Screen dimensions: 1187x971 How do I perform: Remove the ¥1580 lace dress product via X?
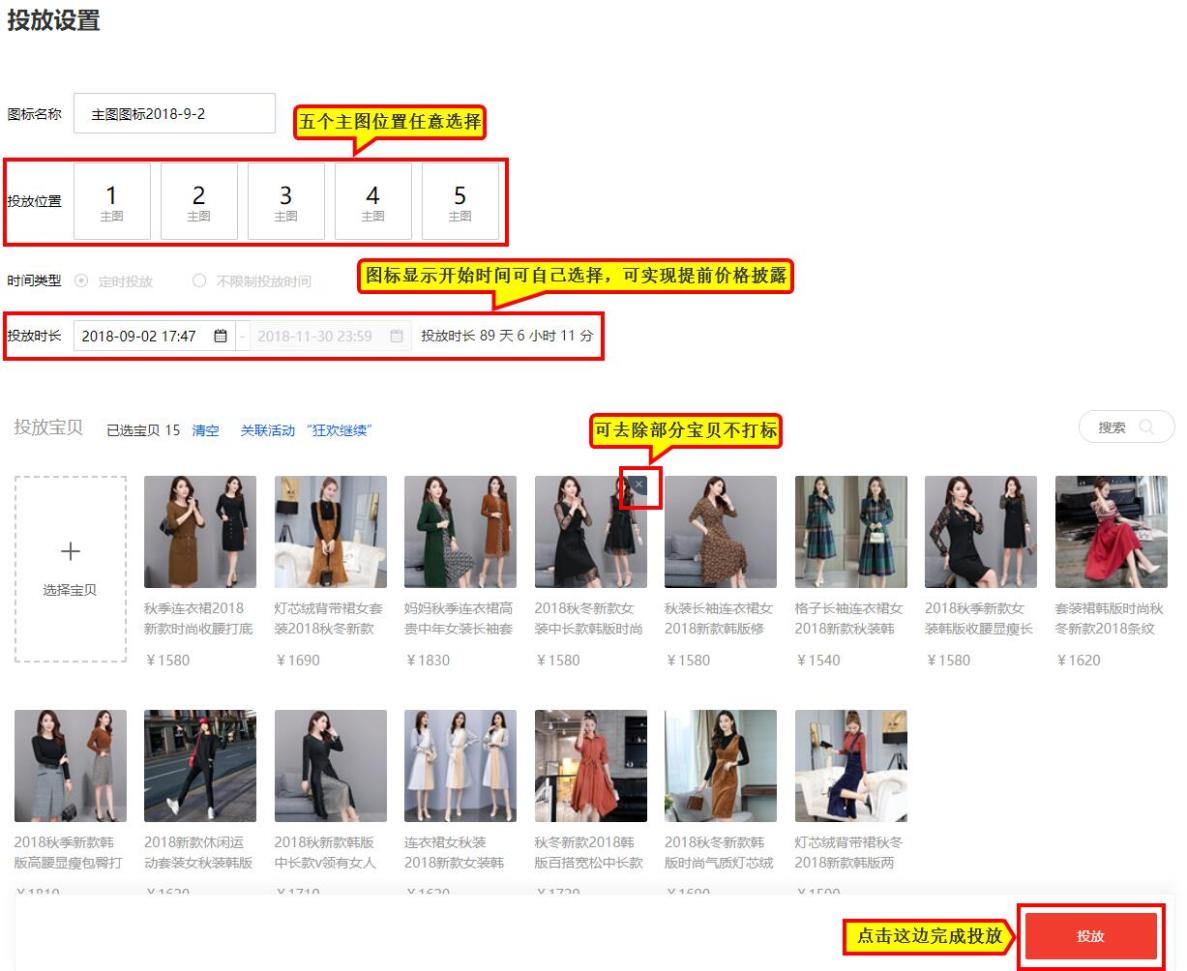[x=639, y=484]
